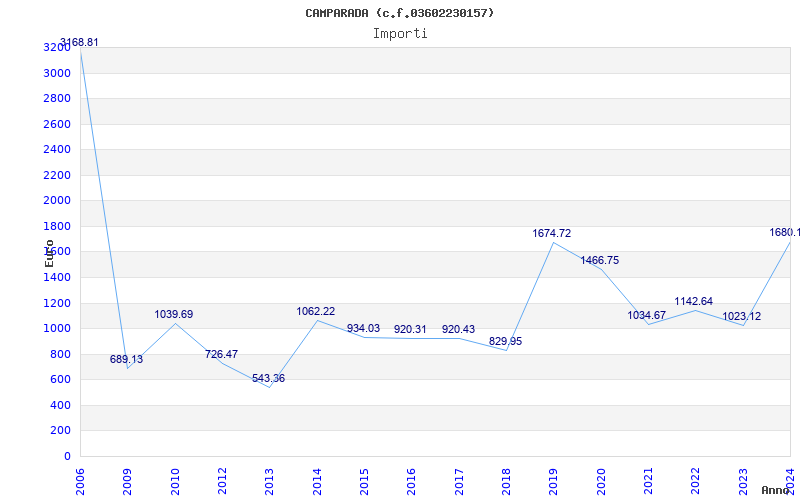
Task: Click the chart title CAMPARADA (c.f.03602230157)
Action: [x=399, y=13]
